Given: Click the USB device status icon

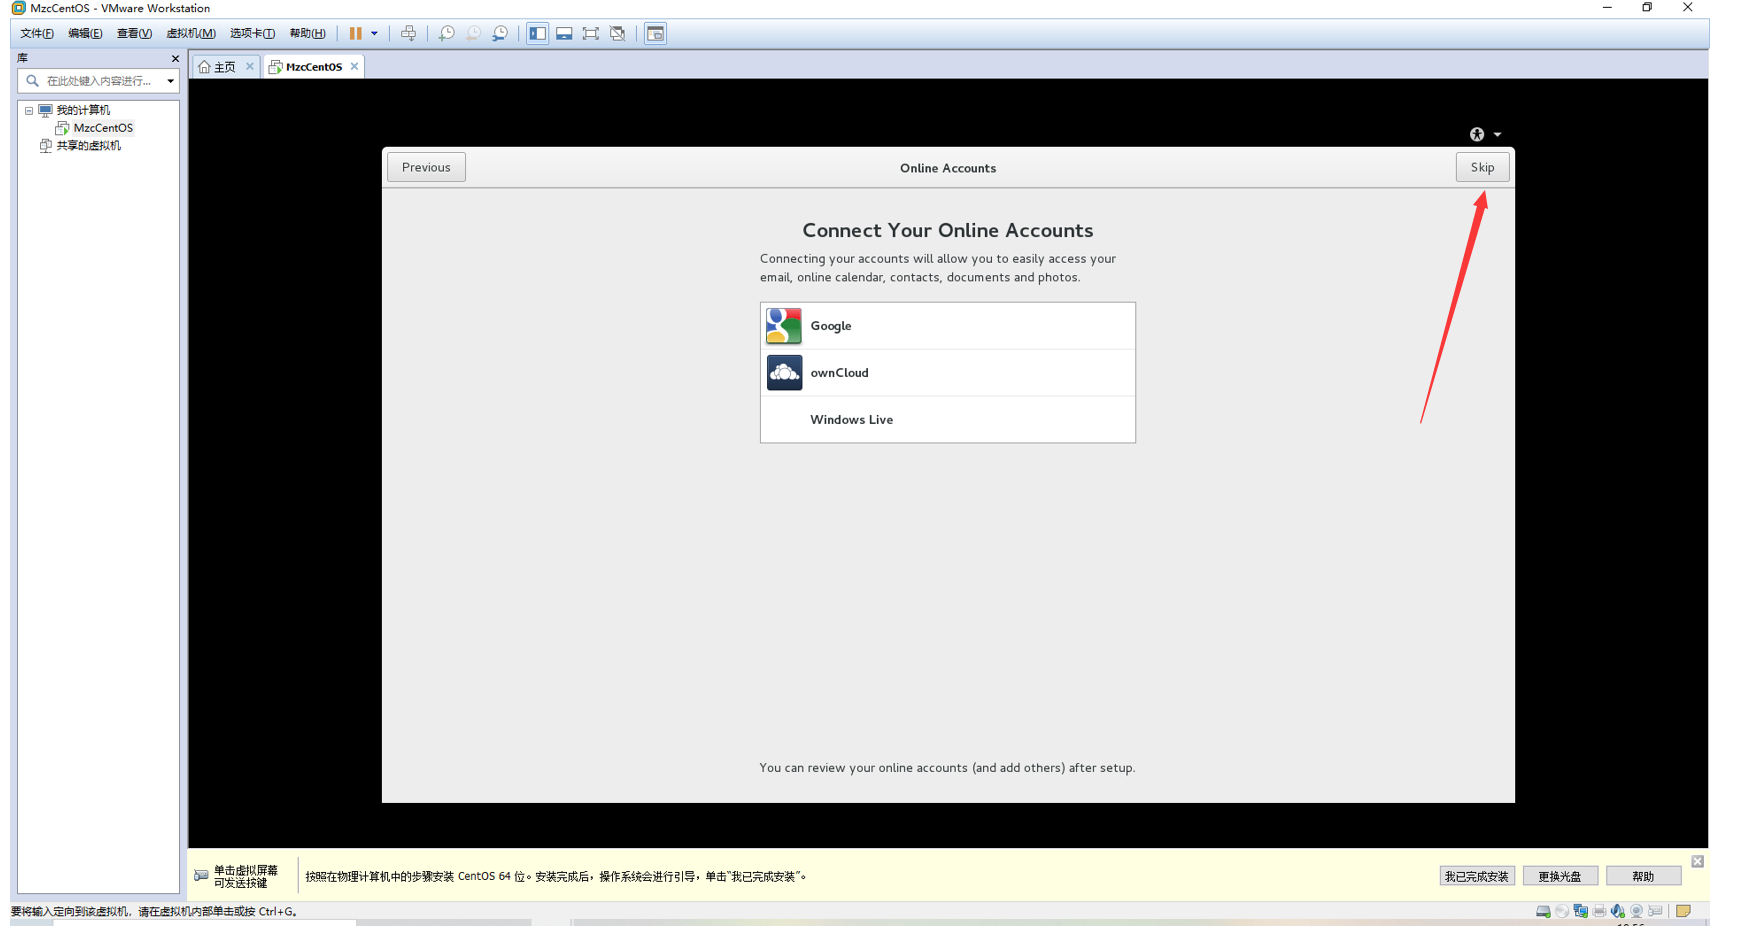Looking at the screenshot, I should click(x=1655, y=911).
